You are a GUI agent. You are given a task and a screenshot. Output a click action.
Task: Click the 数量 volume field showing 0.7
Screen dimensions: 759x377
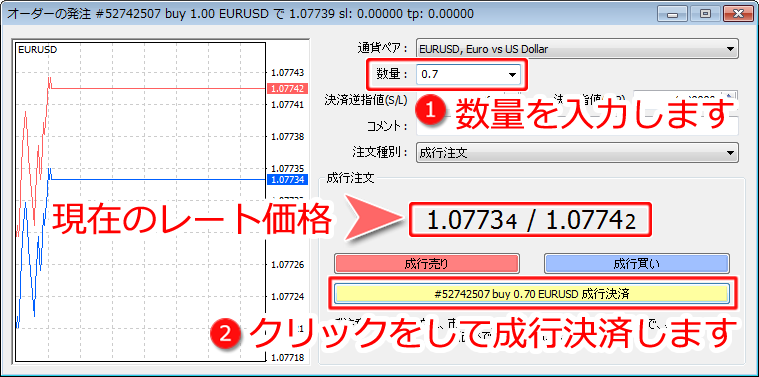pos(468,75)
